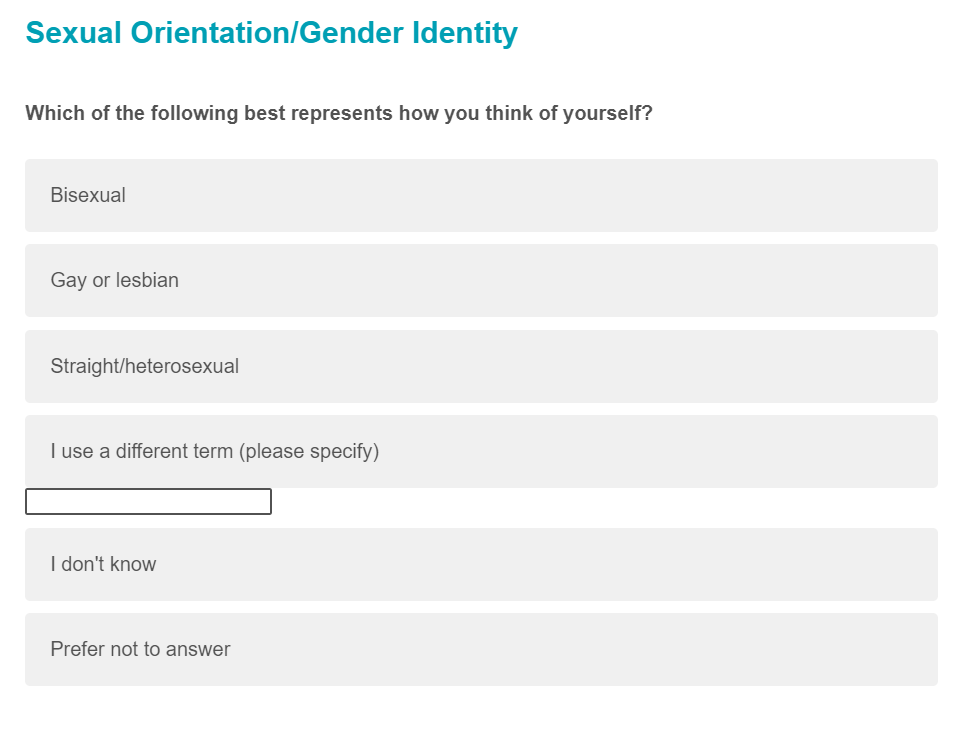
Task: Click the "Bisexual" label text
Action: pyautogui.click(x=88, y=195)
